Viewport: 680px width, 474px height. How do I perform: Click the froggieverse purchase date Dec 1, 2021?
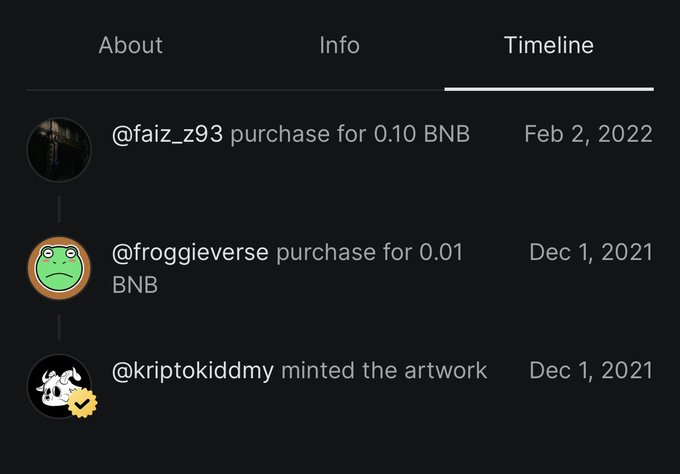coord(591,252)
